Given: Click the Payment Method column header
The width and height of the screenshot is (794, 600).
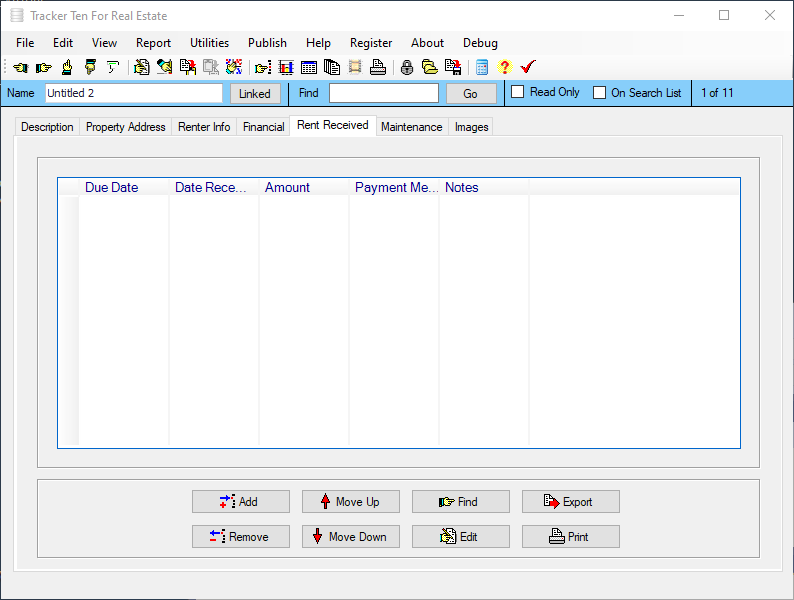Looking at the screenshot, I should coord(394,187).
